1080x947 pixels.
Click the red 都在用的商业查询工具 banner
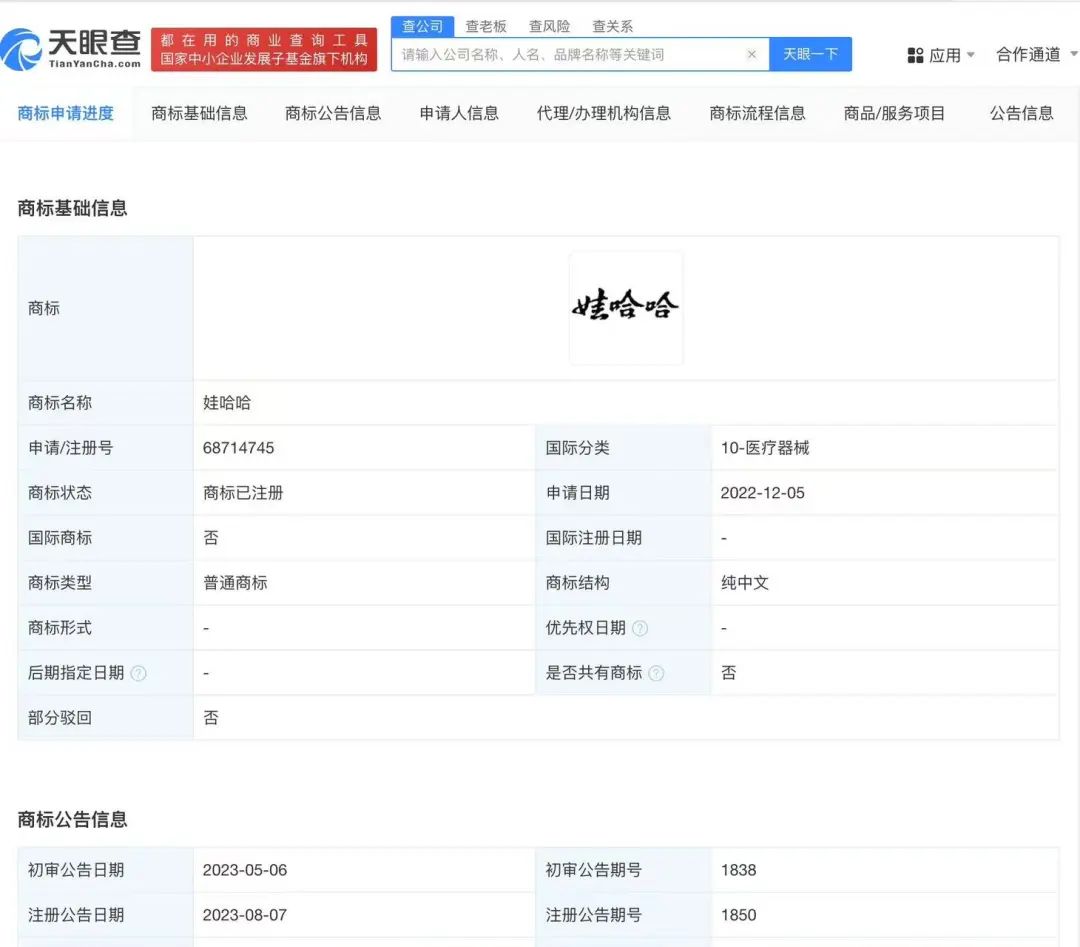[x=264, y=50]
